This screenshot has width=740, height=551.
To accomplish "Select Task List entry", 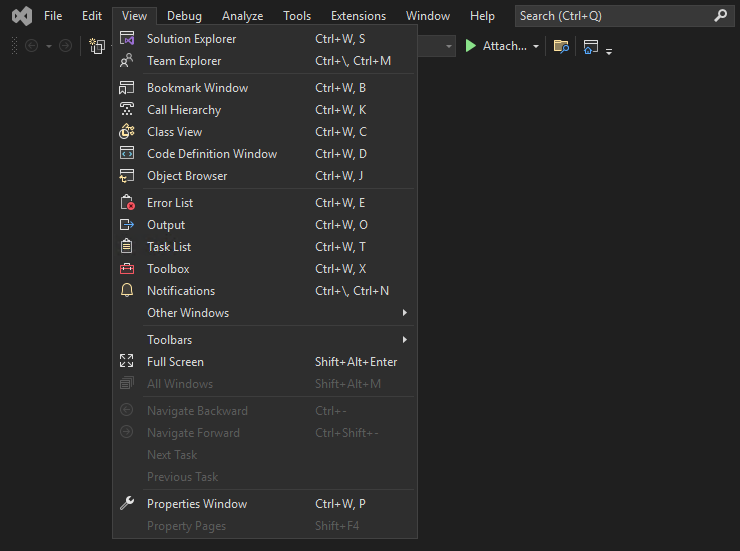I will click(x=265, y=247).
